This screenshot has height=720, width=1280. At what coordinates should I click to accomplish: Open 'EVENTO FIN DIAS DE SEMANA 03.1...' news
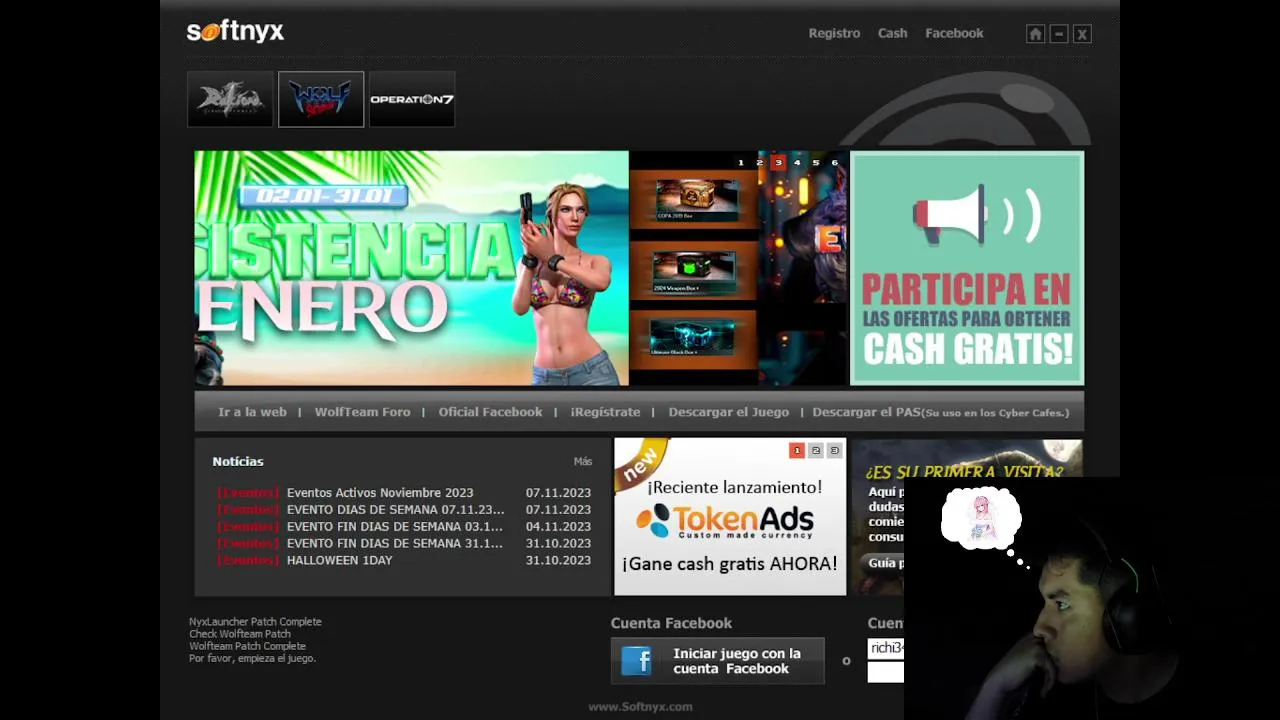pos(394,527)
